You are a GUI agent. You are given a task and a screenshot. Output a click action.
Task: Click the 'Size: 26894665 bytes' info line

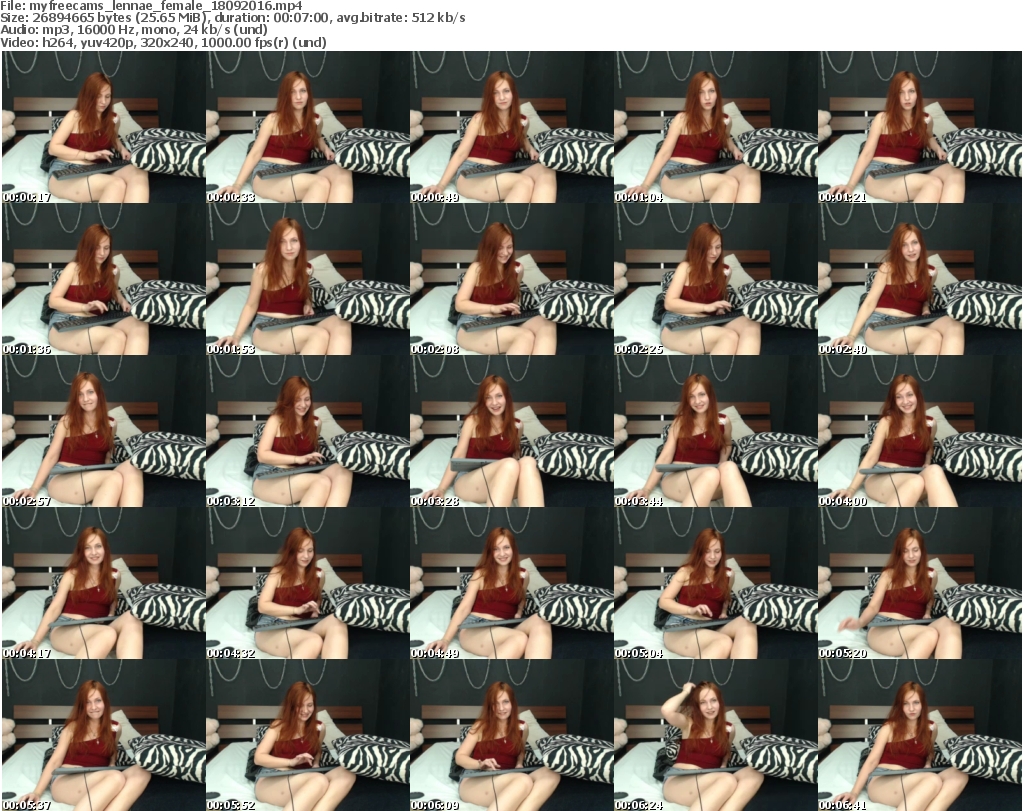click(233, 18)
